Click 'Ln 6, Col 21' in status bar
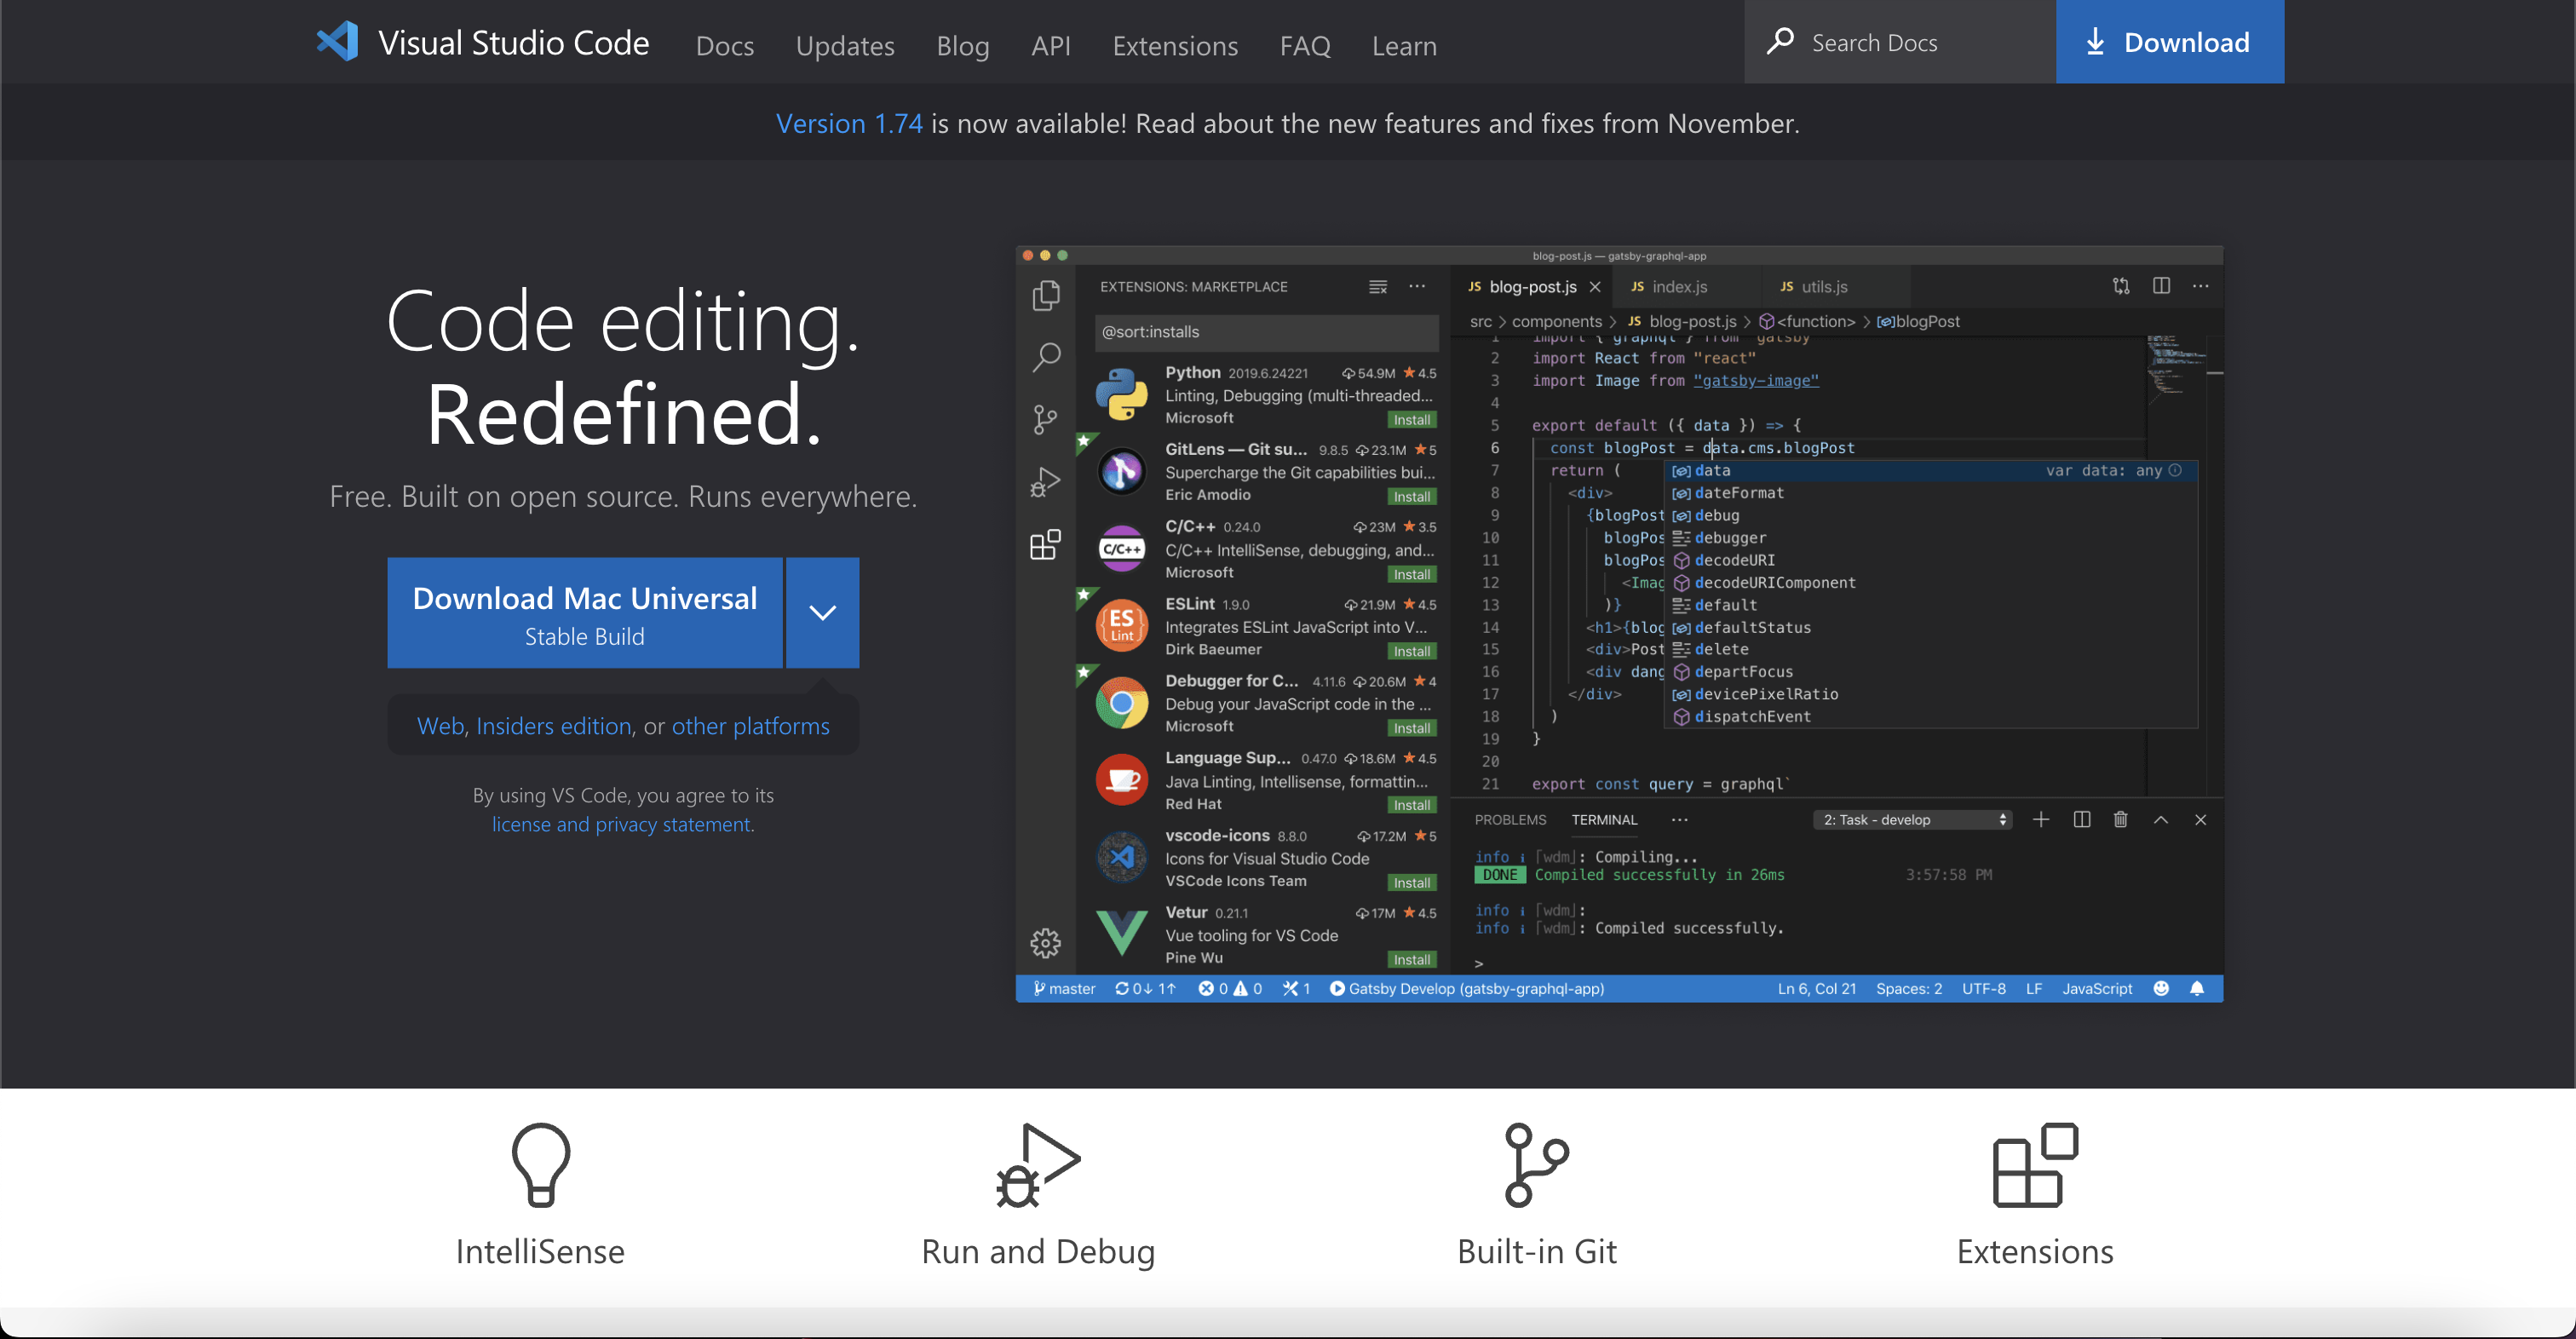 coord(1816,988)
